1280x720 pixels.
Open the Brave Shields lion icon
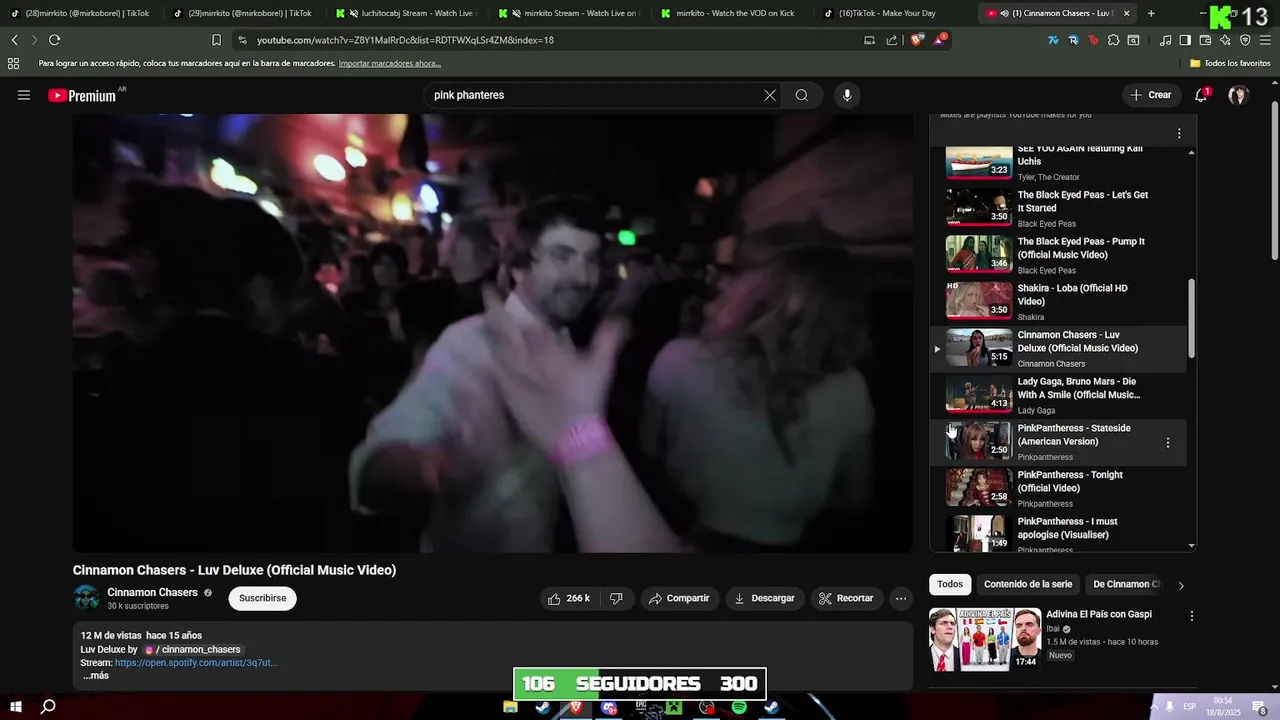point(917,40)
